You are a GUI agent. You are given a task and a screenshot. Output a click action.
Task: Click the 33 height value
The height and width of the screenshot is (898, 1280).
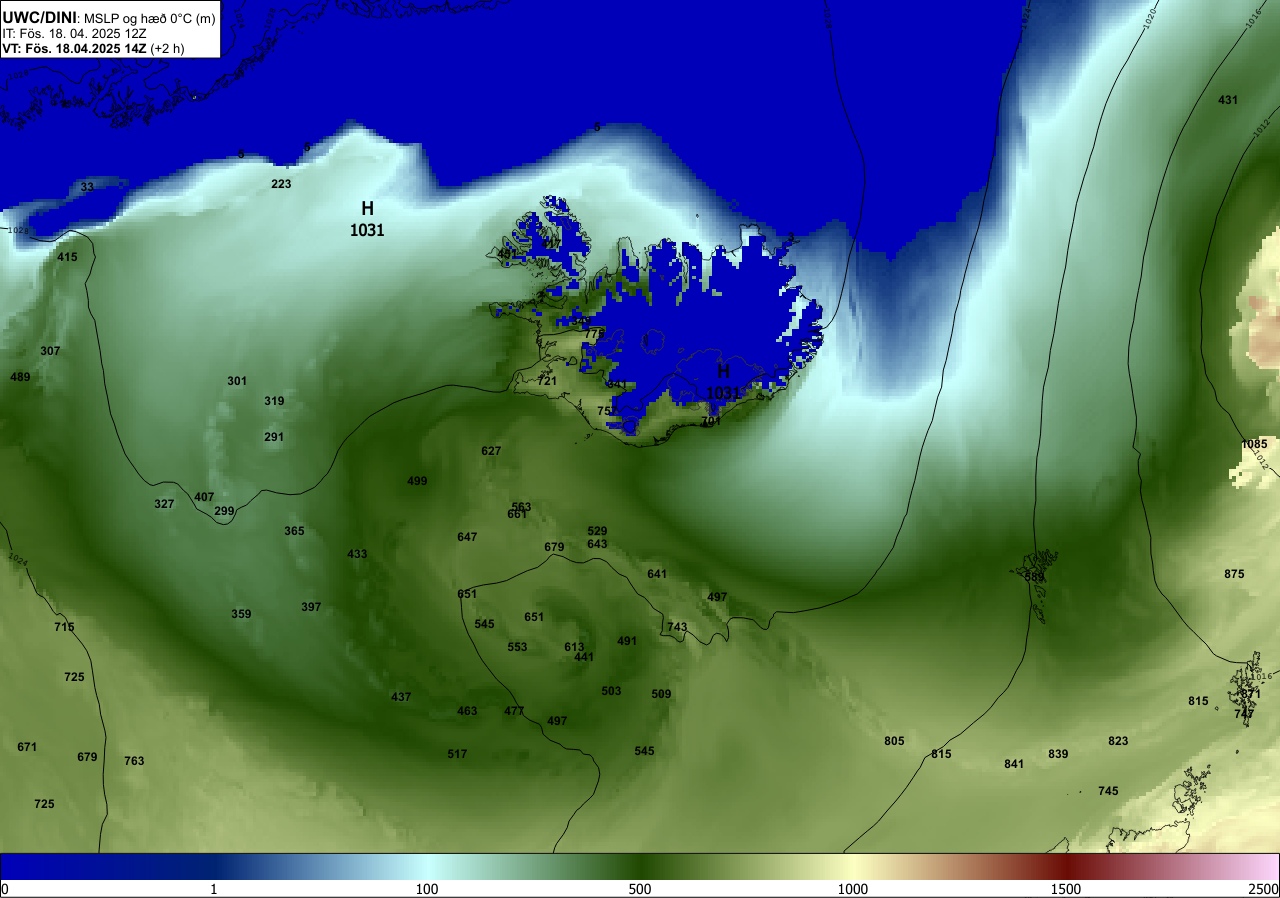(87, 187)
